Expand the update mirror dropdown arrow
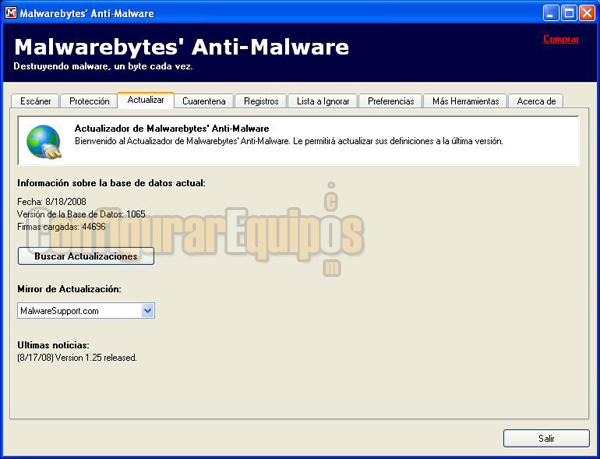The image size is (600, 459). click(x=148, y=311)
